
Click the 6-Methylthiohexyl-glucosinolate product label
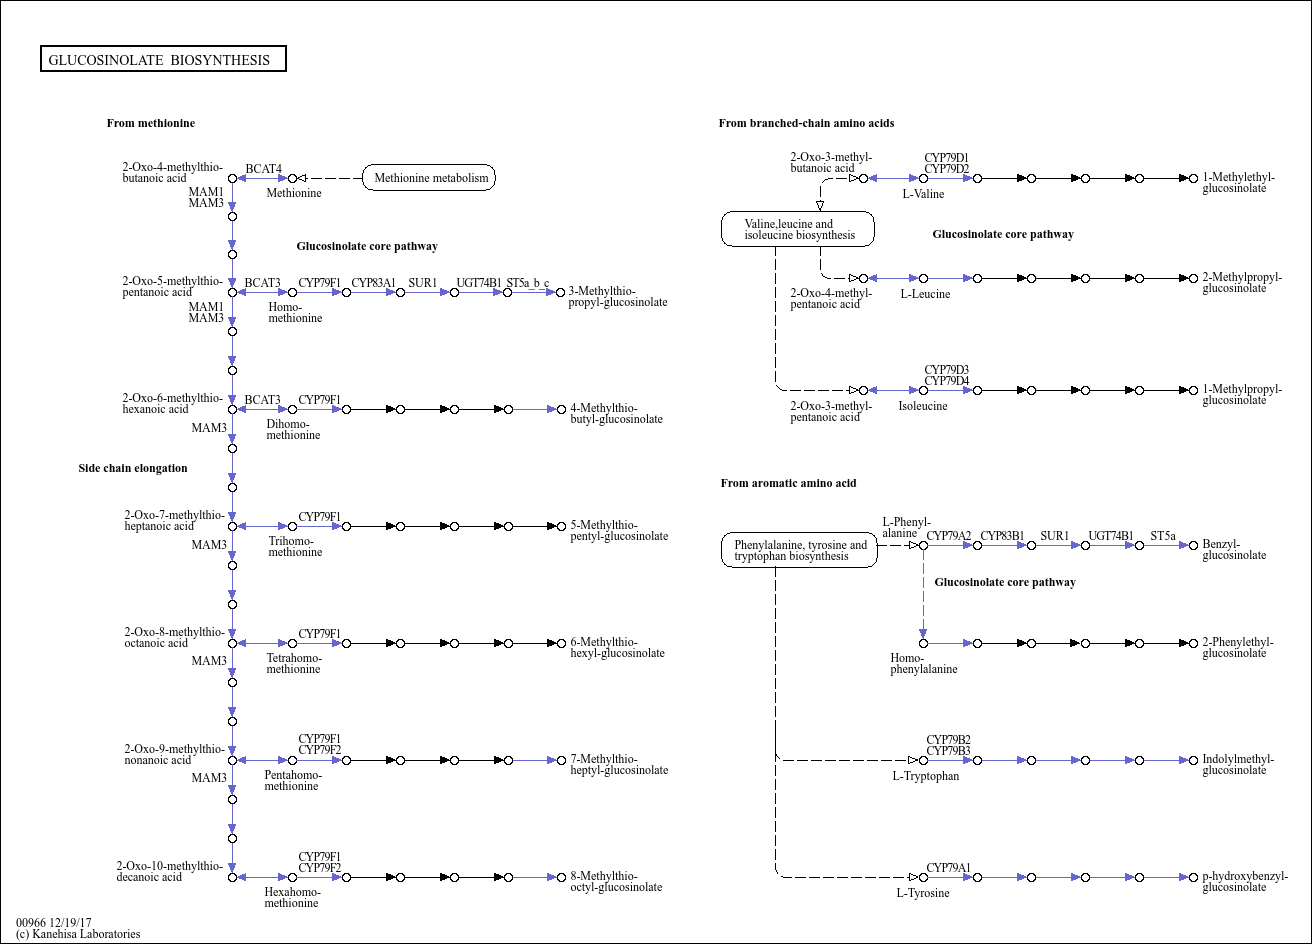617,647
